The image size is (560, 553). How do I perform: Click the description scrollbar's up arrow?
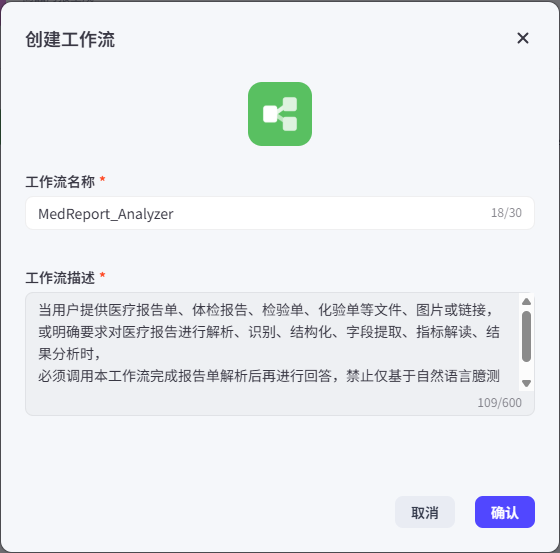point(526,302)
